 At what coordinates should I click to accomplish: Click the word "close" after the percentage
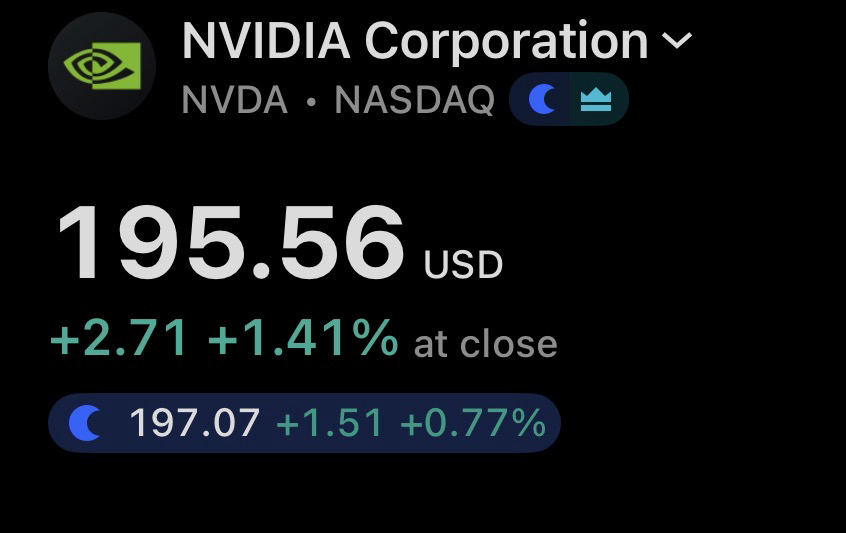click(x=507, y=344)
